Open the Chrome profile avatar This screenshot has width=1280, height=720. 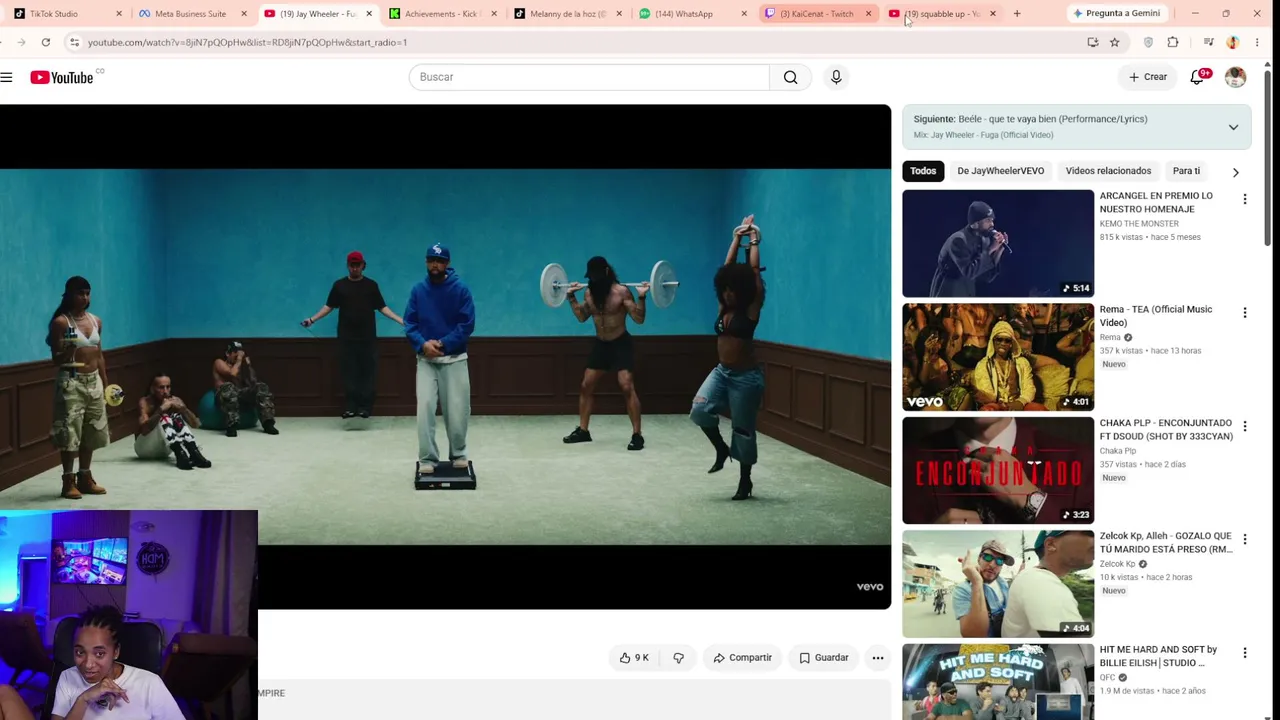point(1233,42)
